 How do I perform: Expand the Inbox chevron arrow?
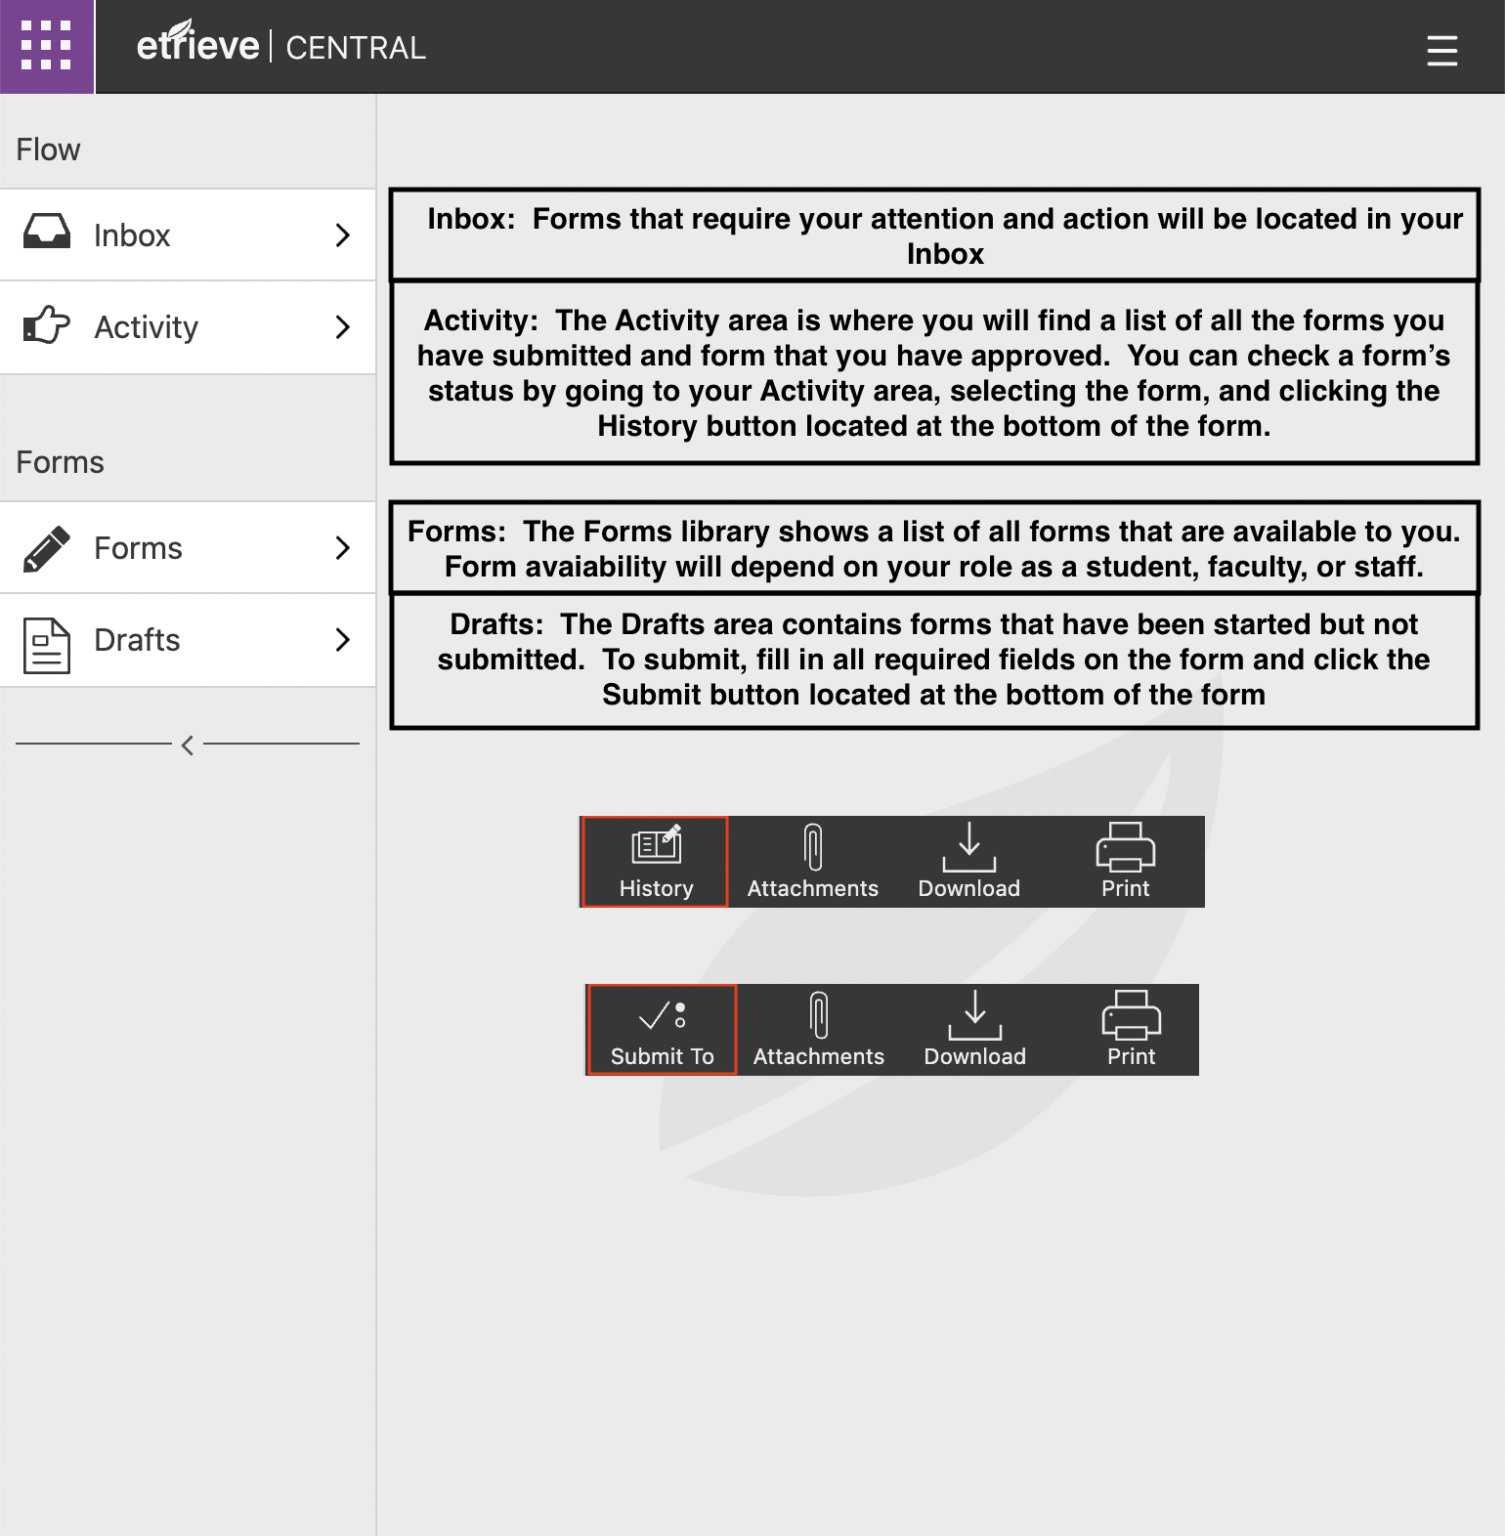[x=343, y=235]
